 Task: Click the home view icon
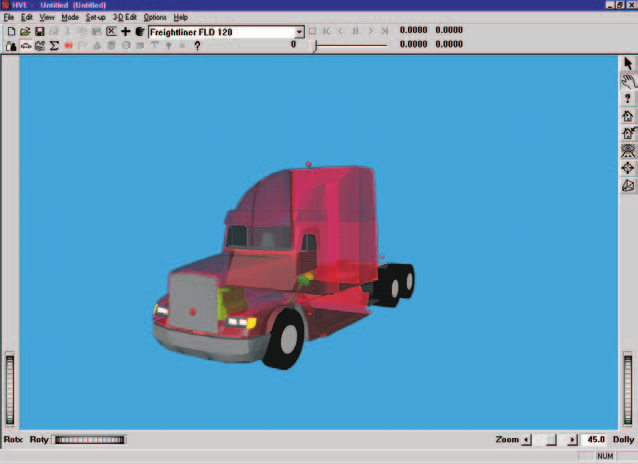(x=628, y=116)
